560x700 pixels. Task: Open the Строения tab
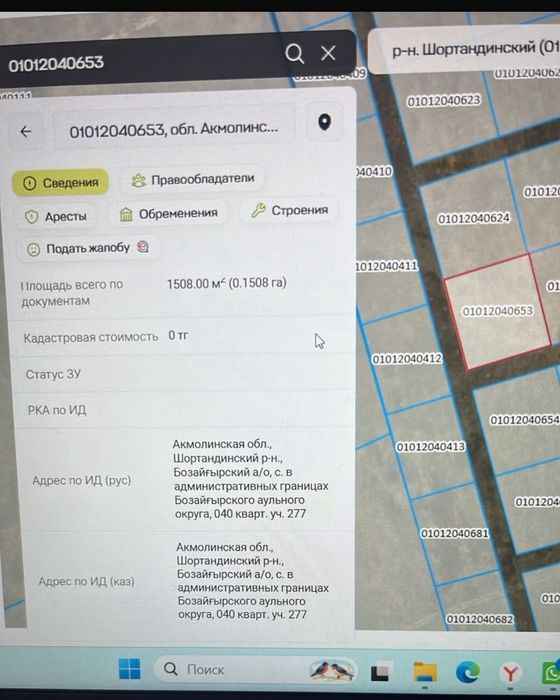(289, 210)
